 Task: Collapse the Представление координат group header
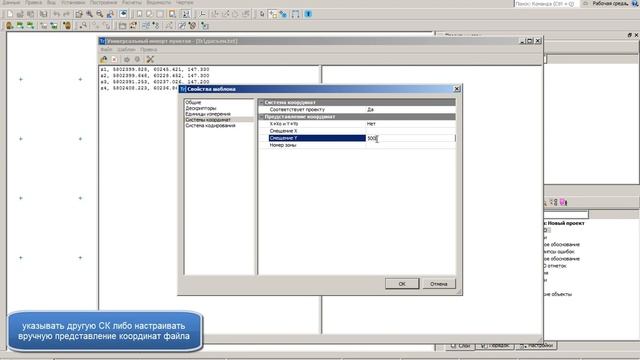click(262, 117)
